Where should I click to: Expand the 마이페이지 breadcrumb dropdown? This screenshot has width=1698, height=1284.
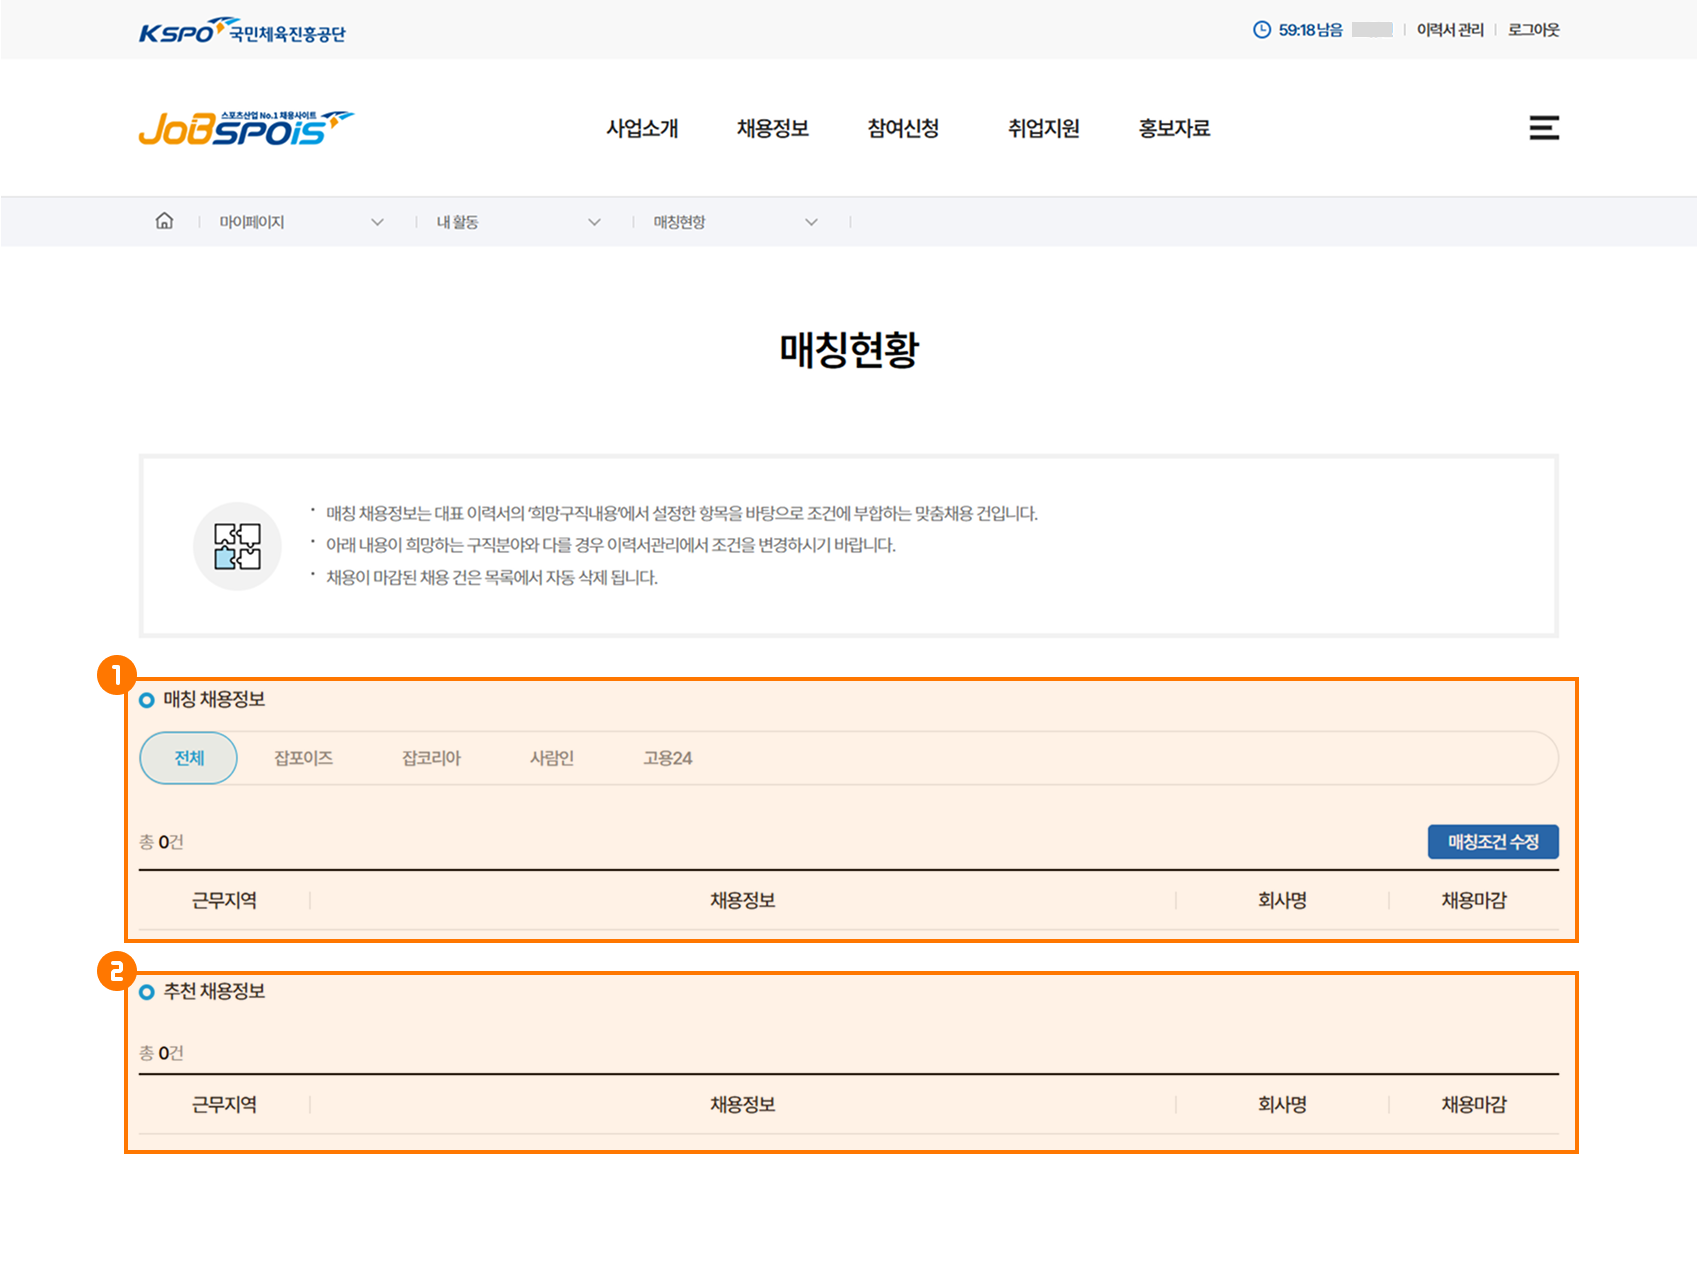[377, 222]
